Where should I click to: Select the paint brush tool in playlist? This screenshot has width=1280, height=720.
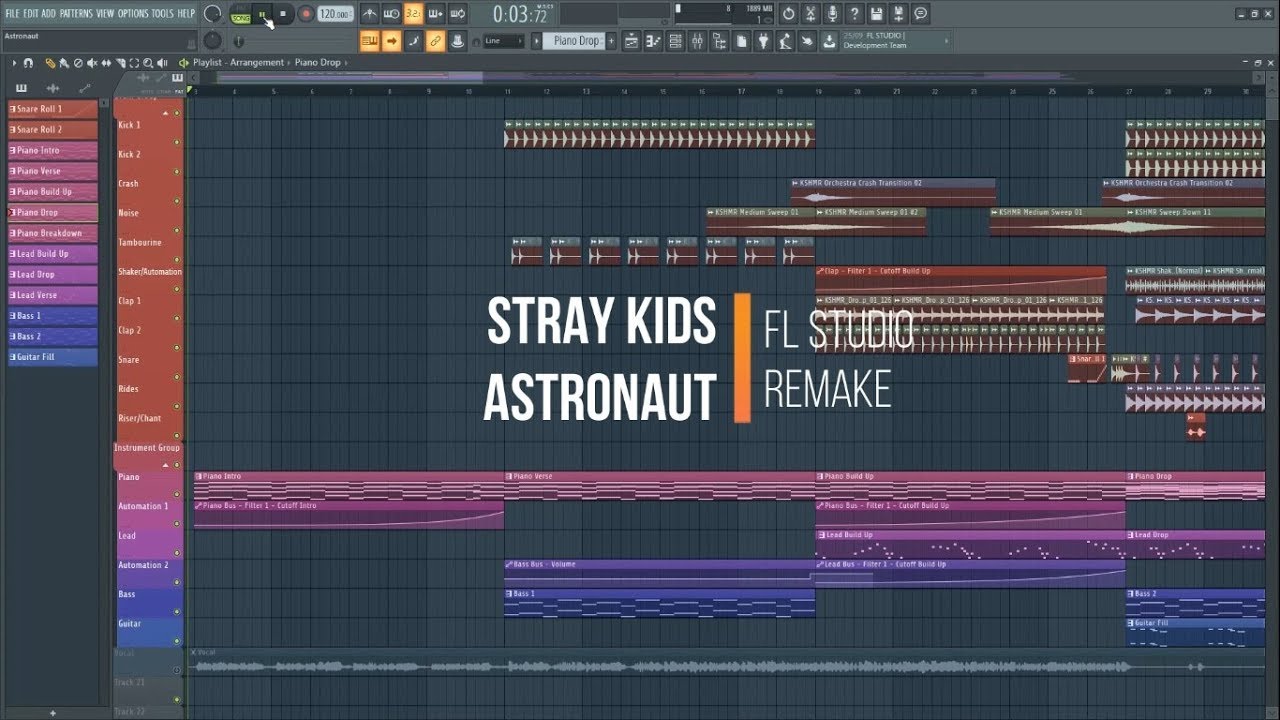point(63,62)
